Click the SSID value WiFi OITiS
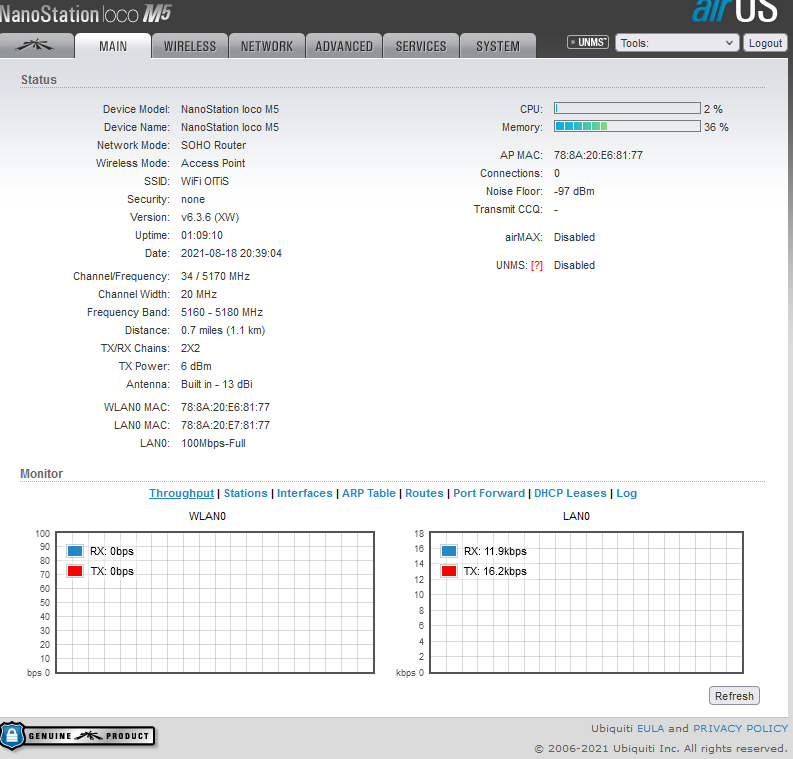Image resolution: width=793 pixels, height=759 pixels. (x=205, y=181)
